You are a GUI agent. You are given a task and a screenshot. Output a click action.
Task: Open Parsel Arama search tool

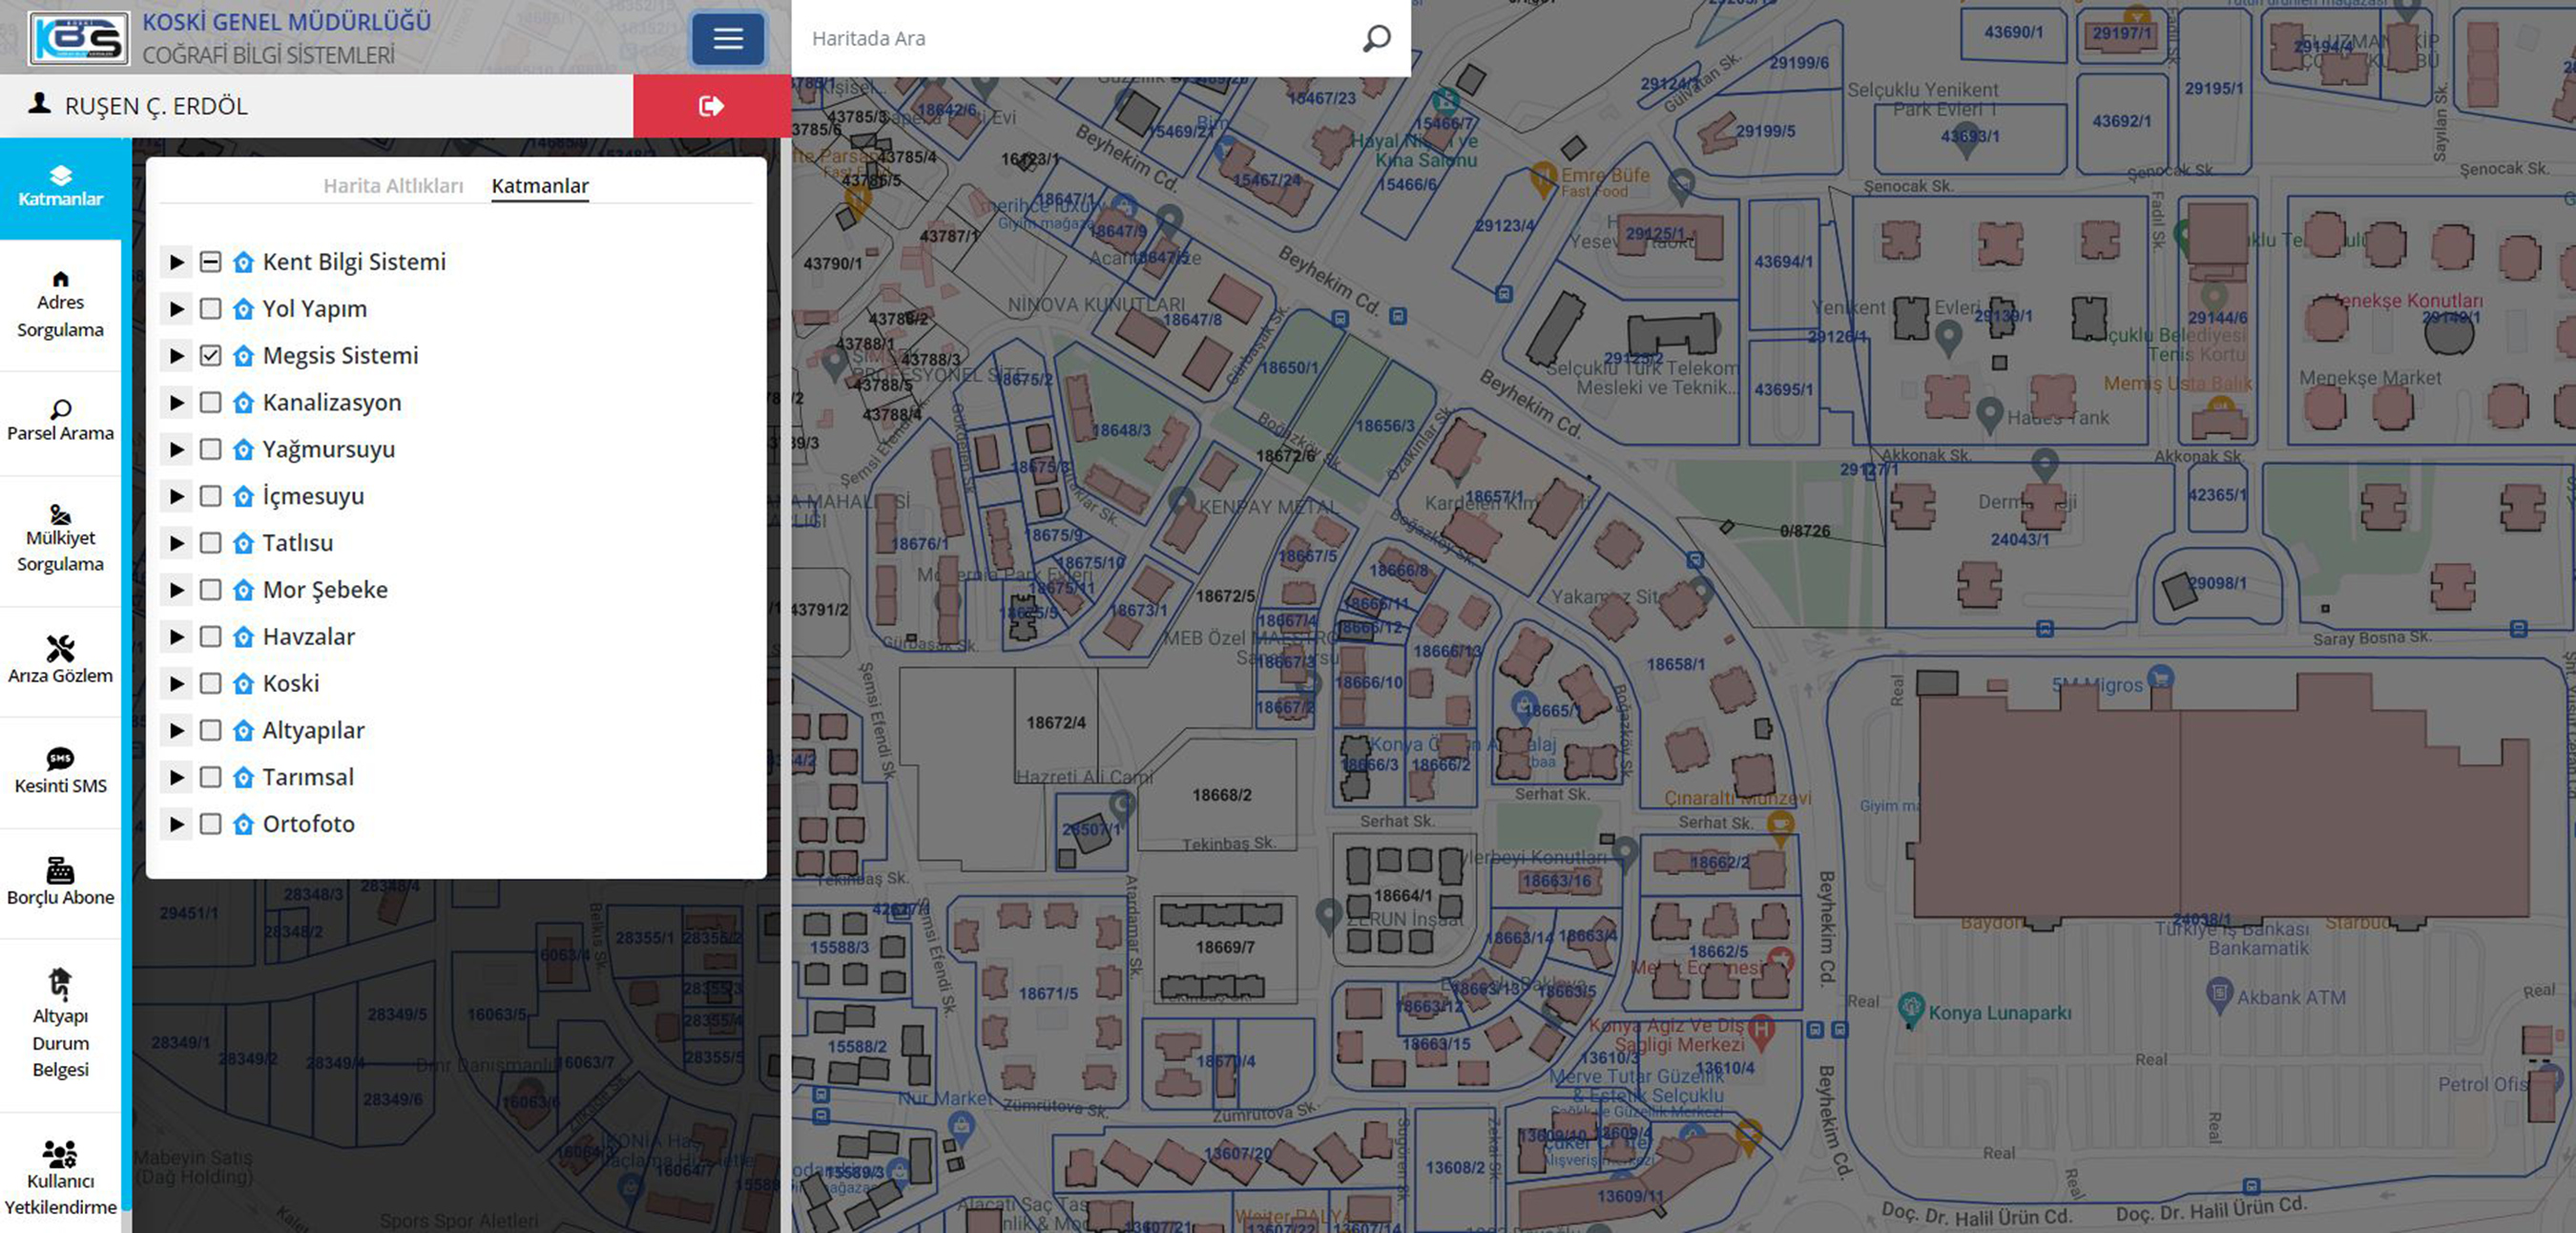pyautogui.click(x=60, y=420)
